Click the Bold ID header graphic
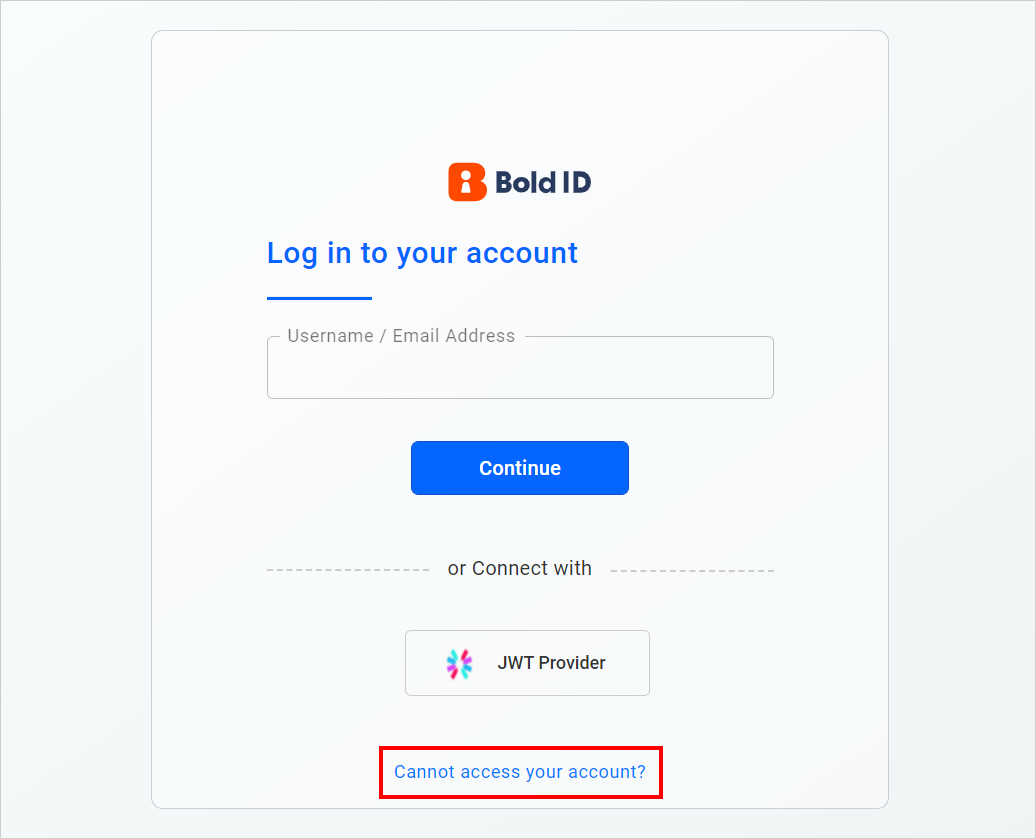The height and width of the screenshot is (839, 1036). pyautogui.click(x=519, y=181)
